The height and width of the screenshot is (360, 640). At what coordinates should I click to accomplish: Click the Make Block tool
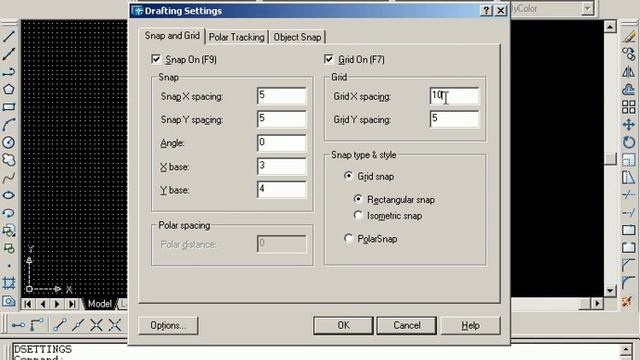pyautogui.click(x=9, y=248)
